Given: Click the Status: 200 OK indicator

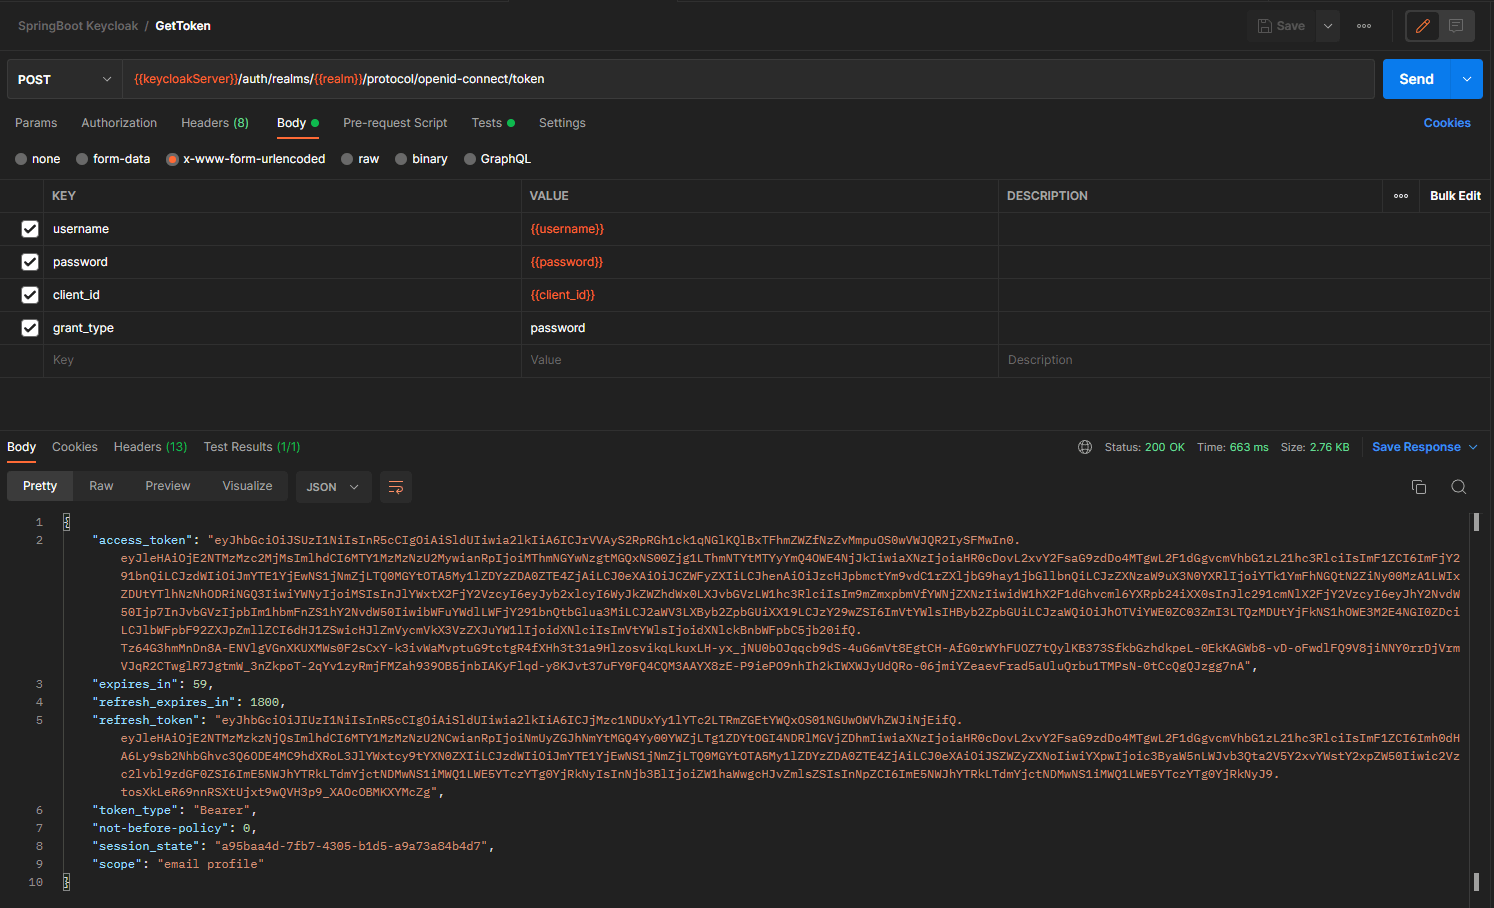Looking at the screenshot, I should 1144,447.
